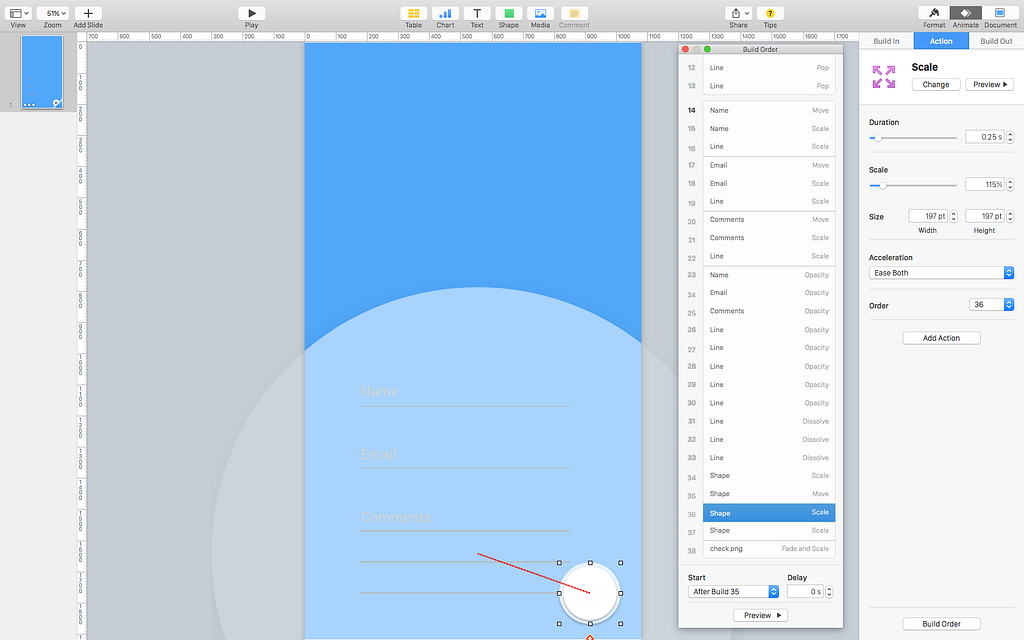The image size is (1024, 640).
Task: Select build 23 Name Opacity row
Action: 769,275
